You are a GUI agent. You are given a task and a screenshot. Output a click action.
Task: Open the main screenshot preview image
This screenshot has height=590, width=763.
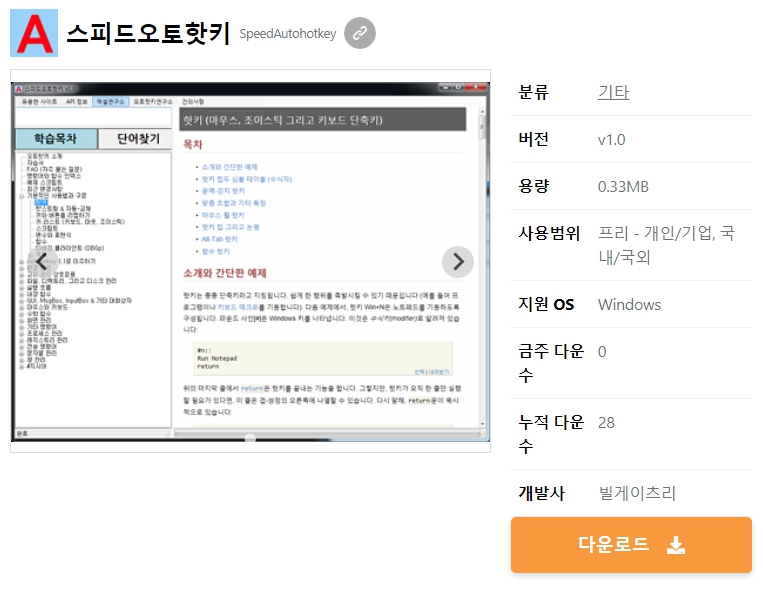point(250,261)
